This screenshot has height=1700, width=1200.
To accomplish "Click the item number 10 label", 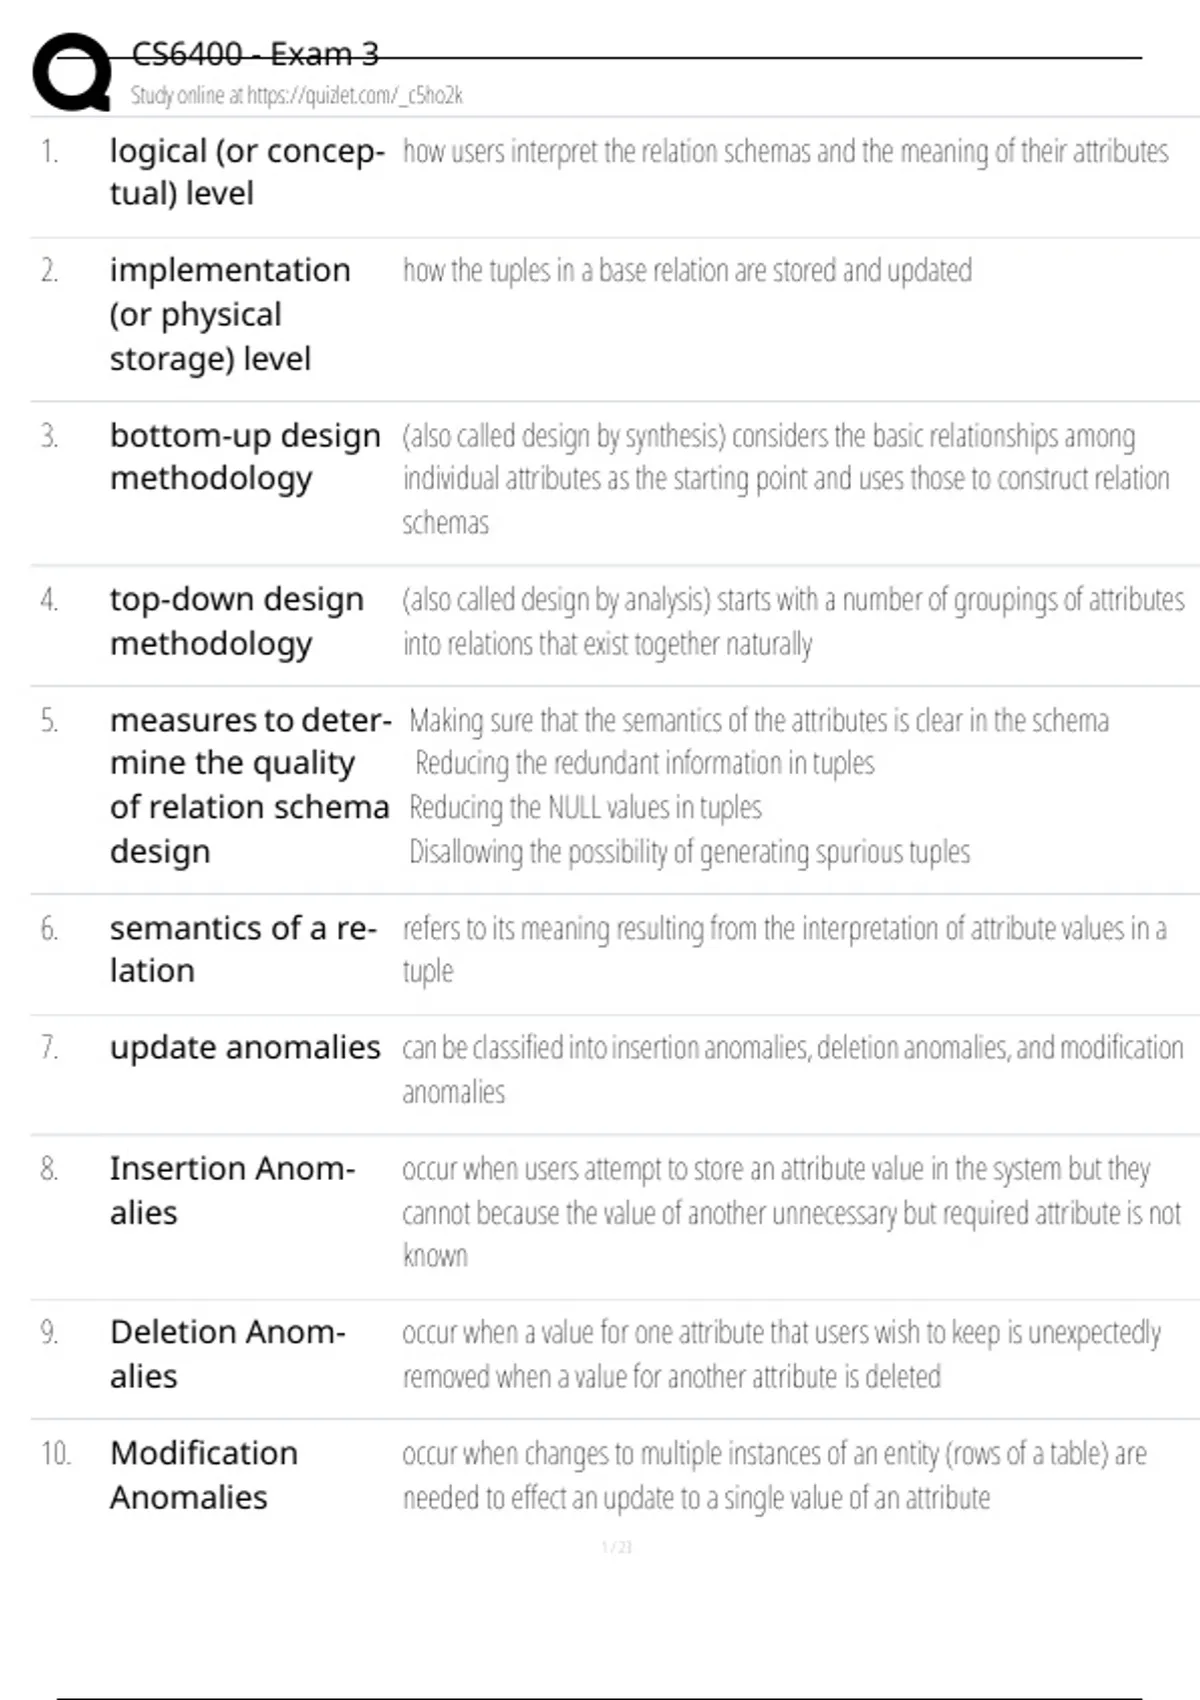I will tap(55, 1453).
